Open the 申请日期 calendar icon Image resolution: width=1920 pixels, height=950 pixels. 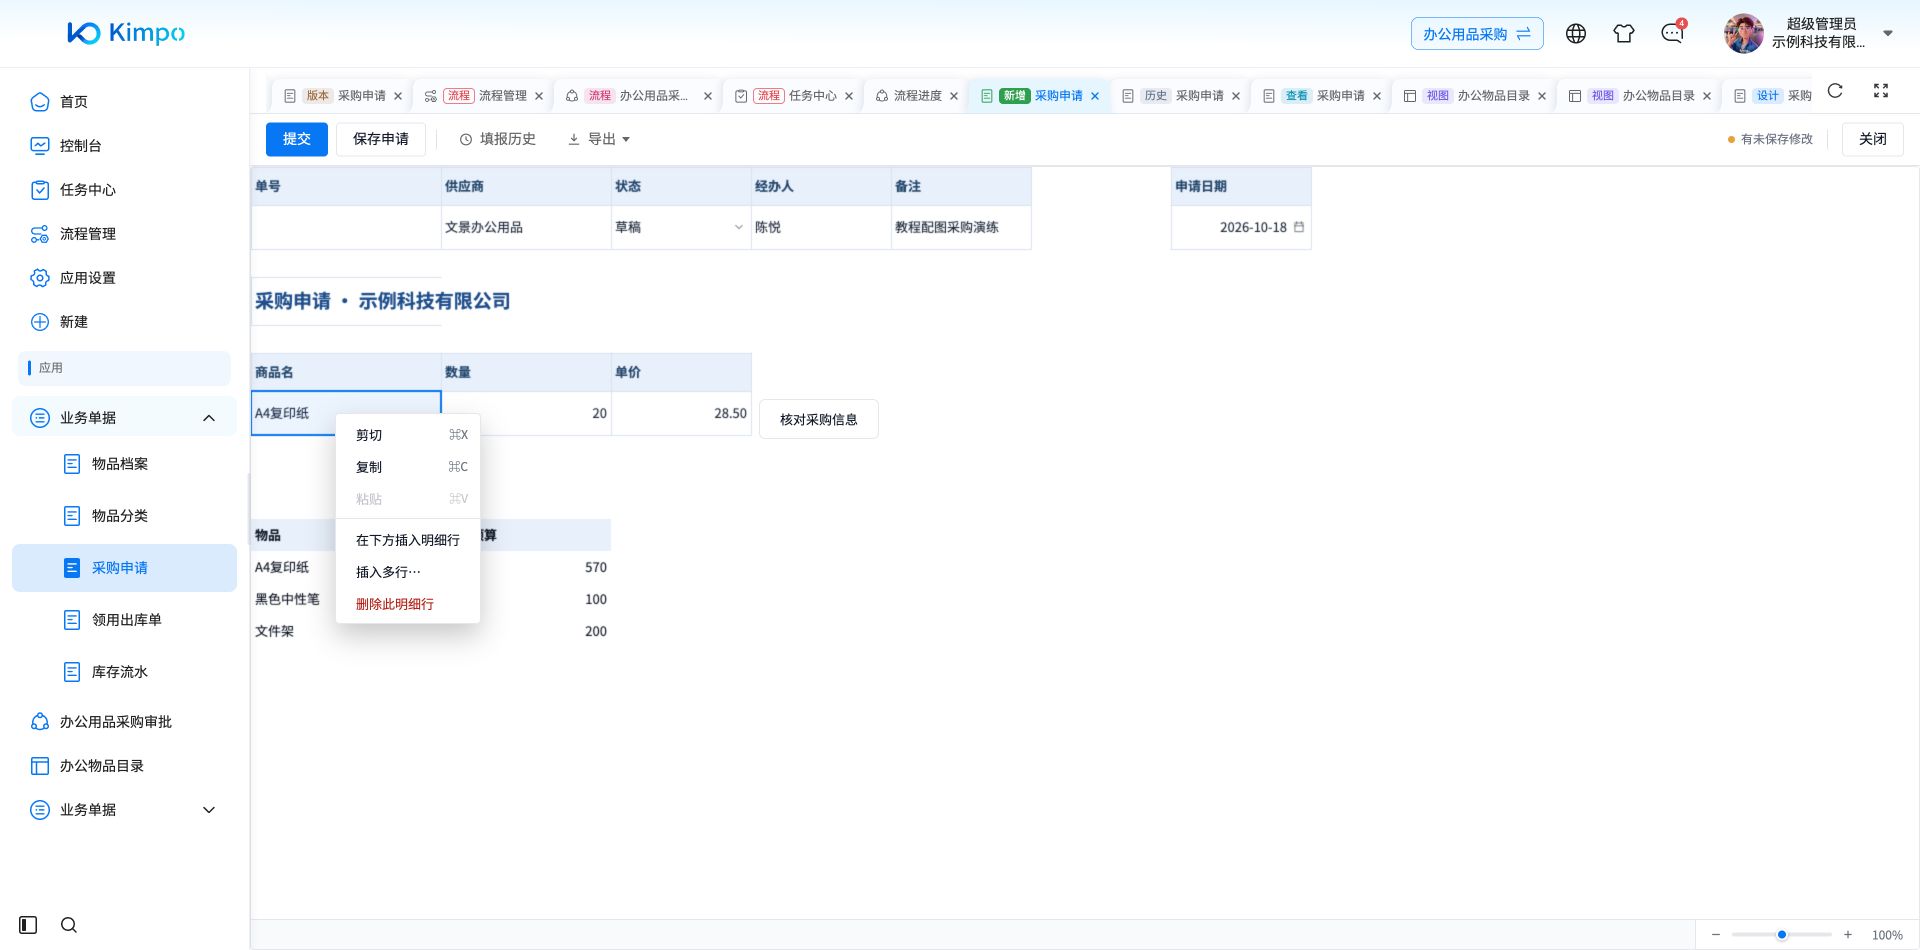click(1299, 227)
